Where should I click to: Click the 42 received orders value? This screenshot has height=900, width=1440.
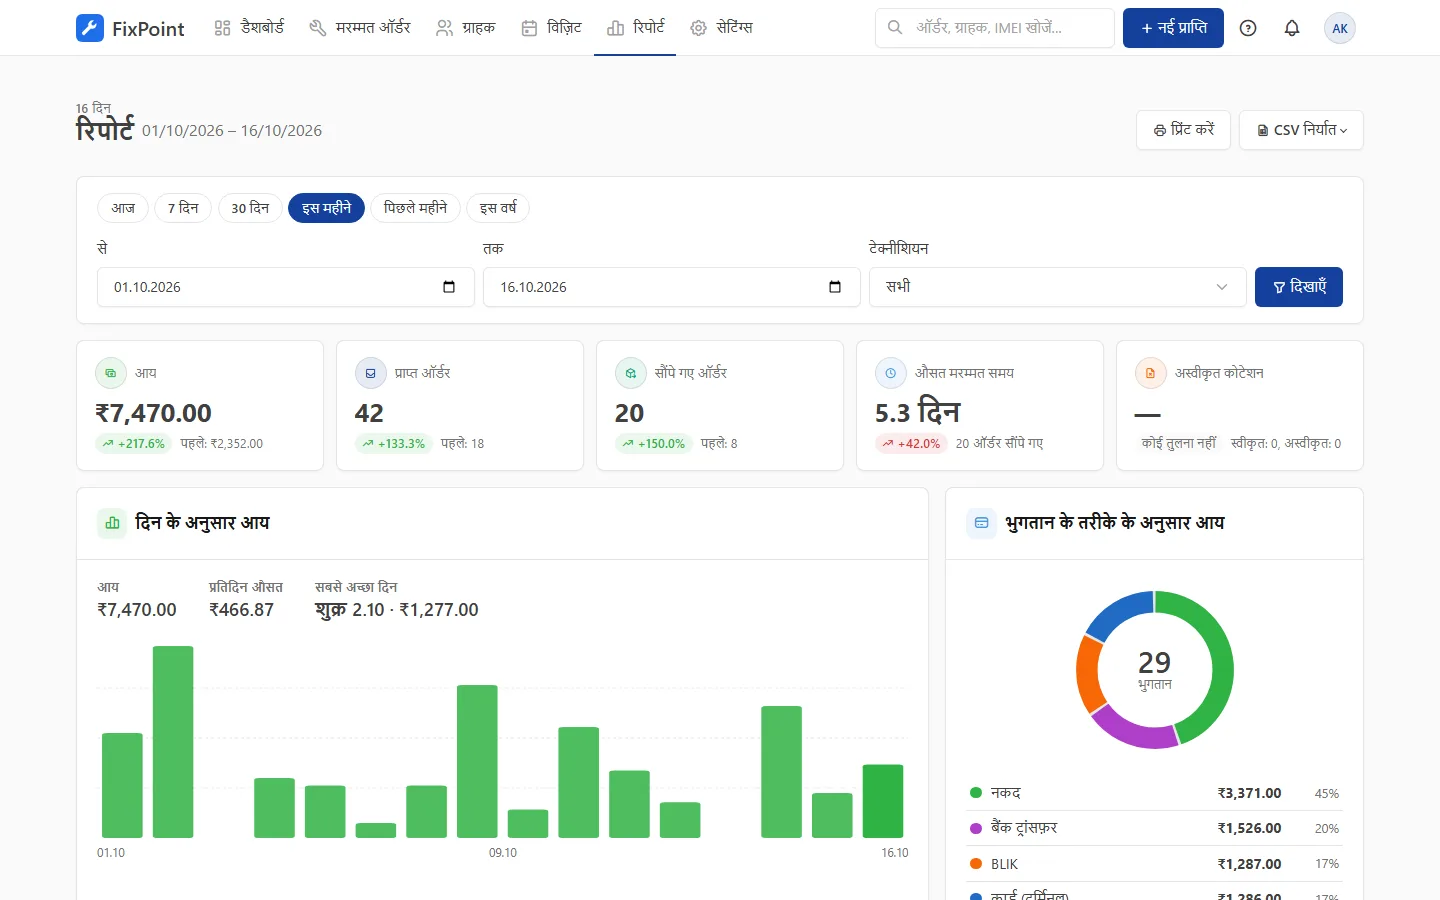[369, 413]
